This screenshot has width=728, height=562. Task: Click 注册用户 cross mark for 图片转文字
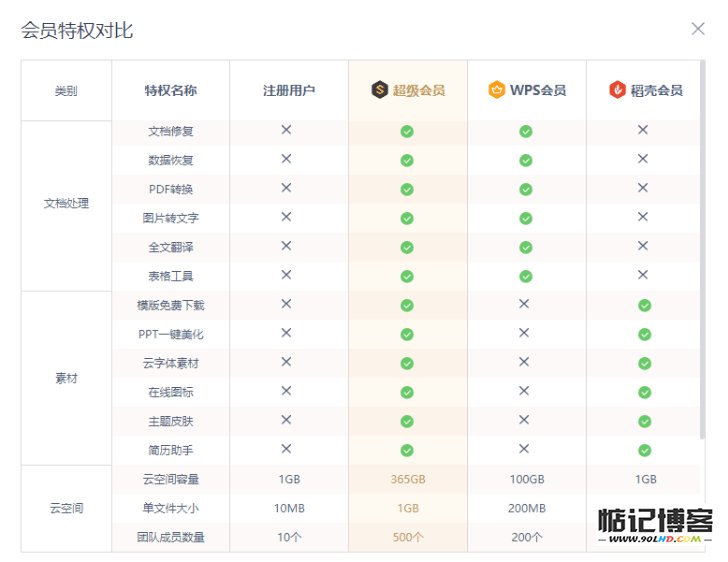(x=286, y=216)
